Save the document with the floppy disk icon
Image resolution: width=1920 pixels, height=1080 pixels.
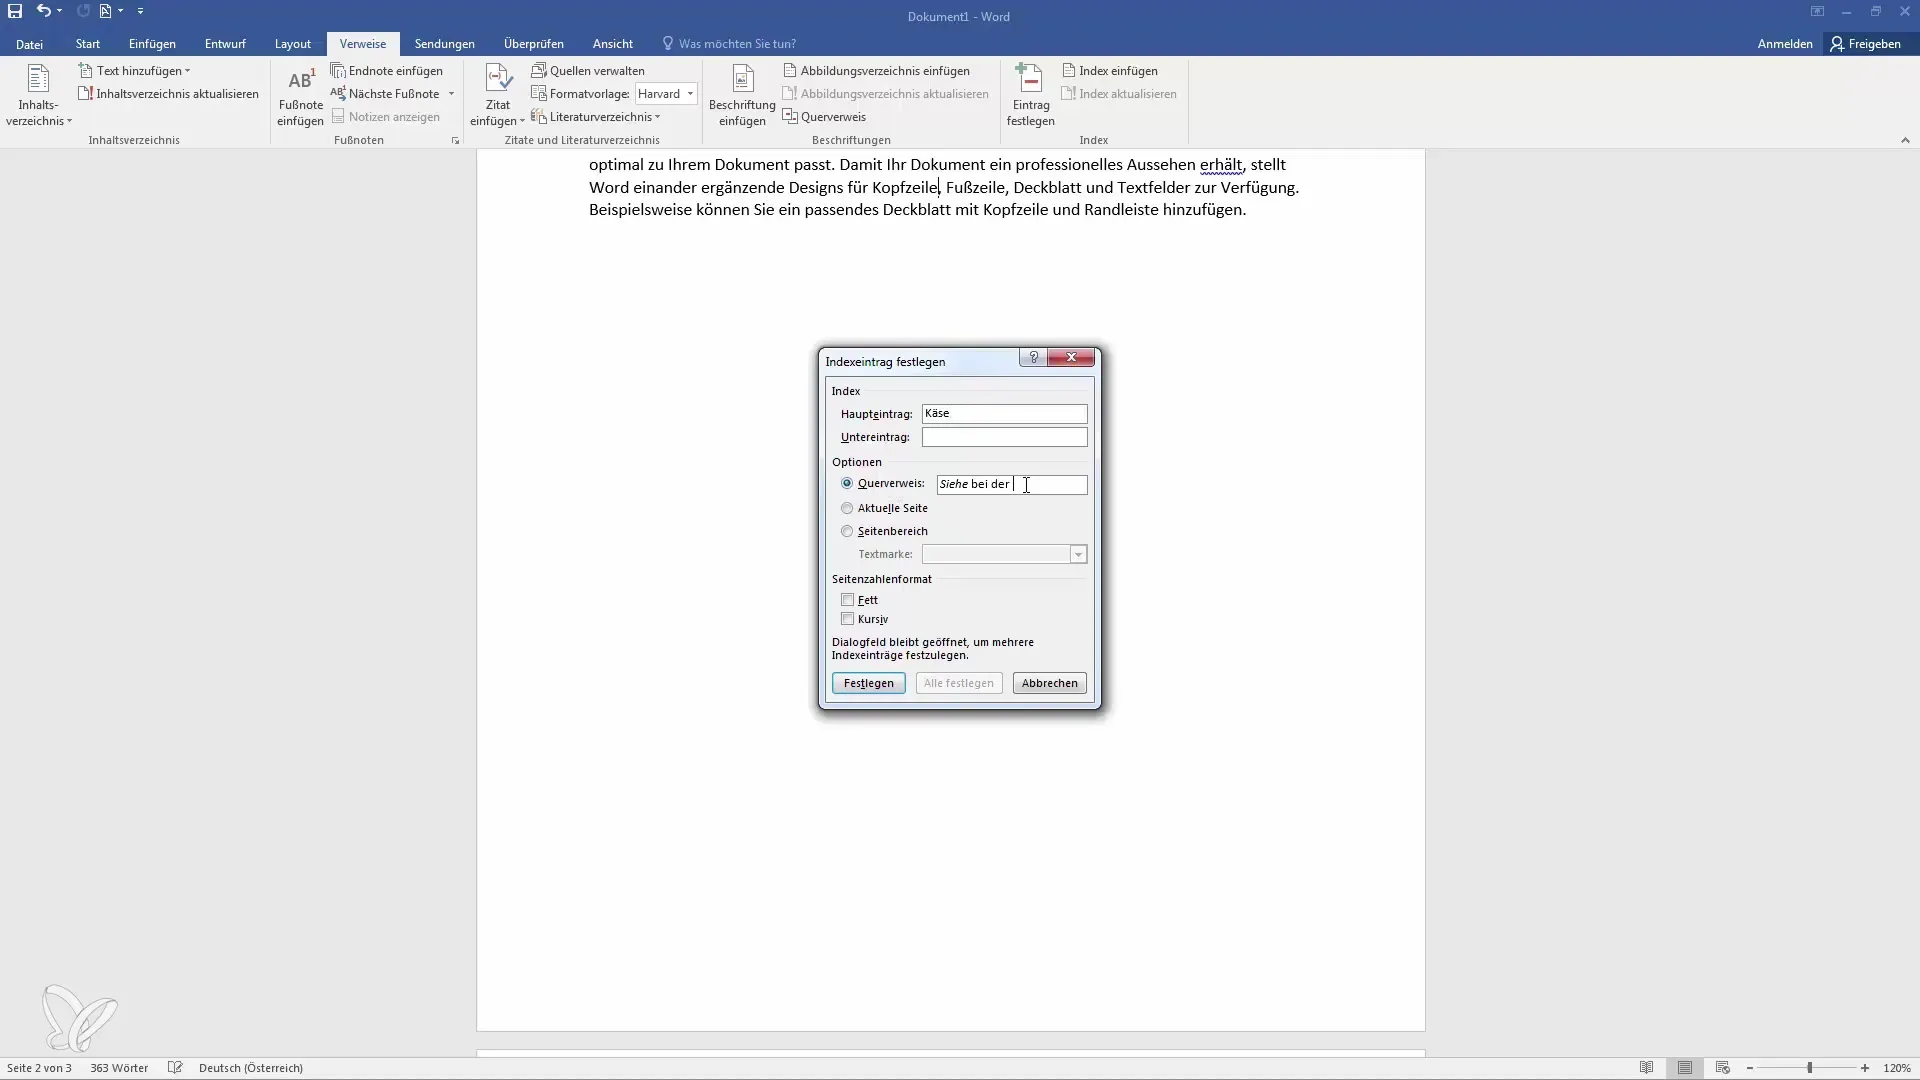(x=15, y=11)
